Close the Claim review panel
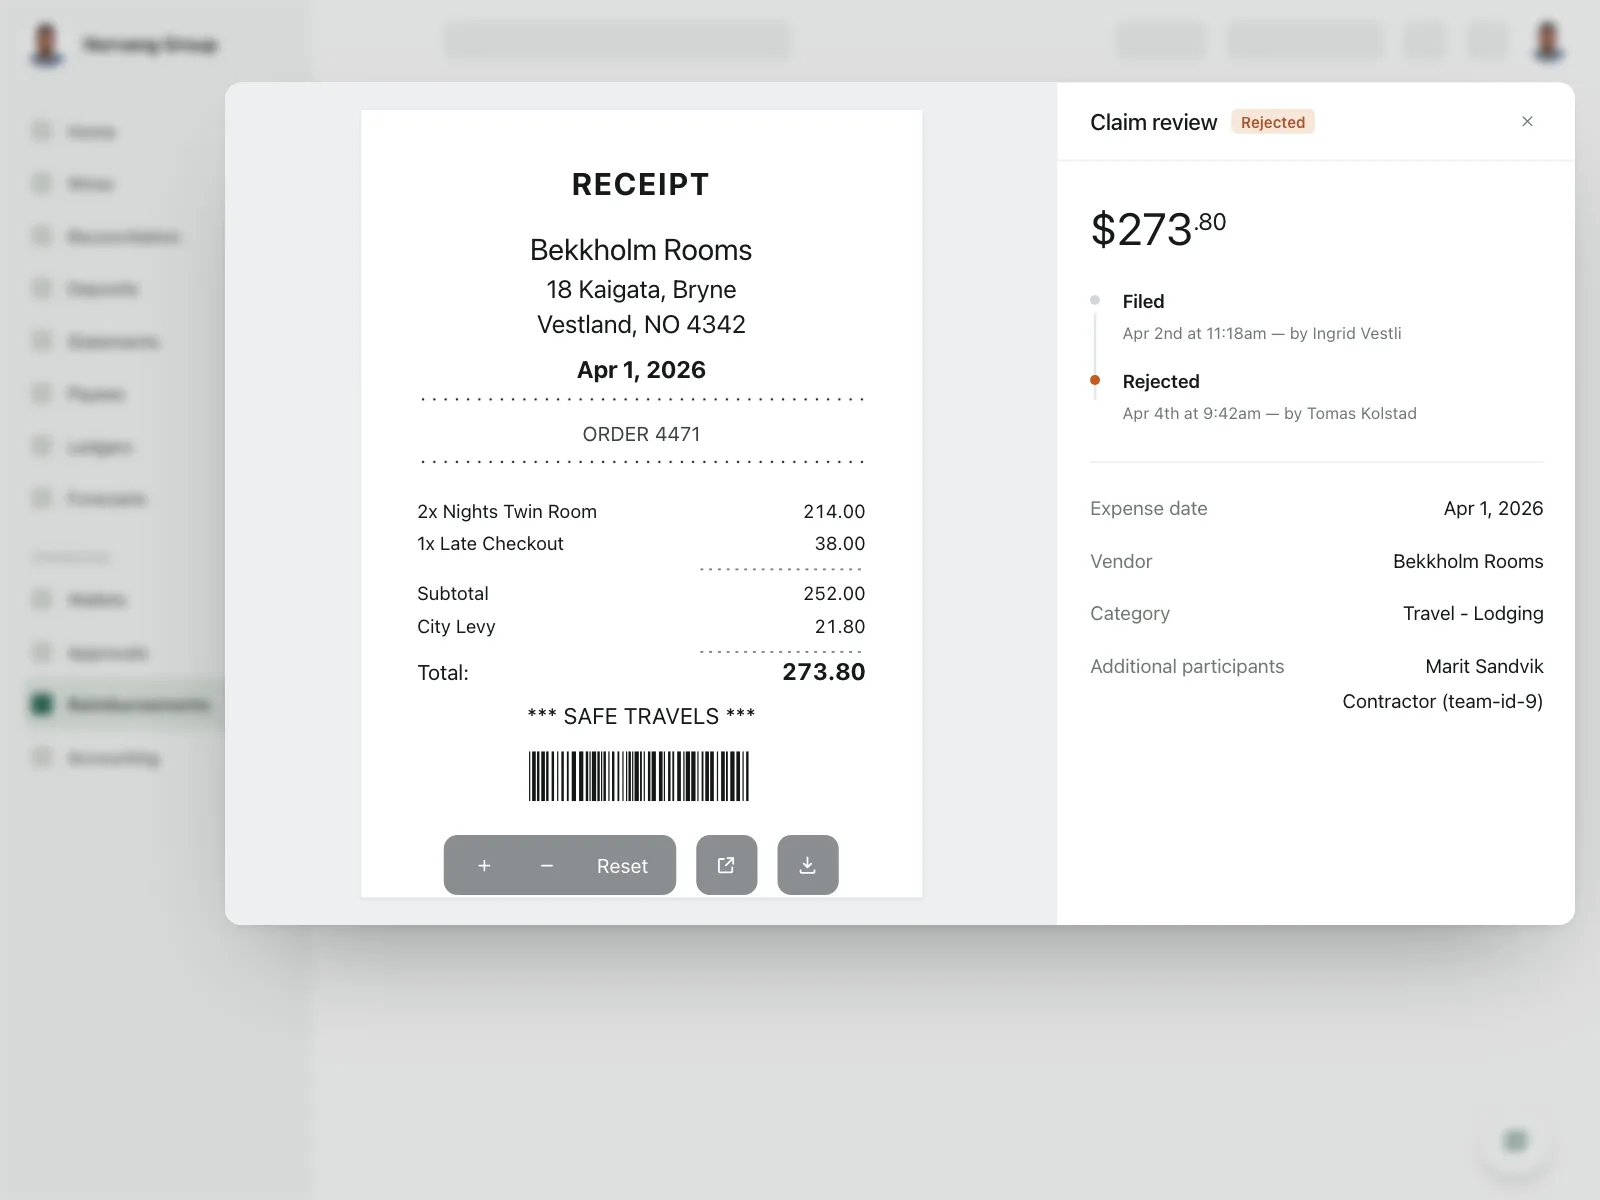This screenshot has width=1600, height=1200. tap(1527, 122)
